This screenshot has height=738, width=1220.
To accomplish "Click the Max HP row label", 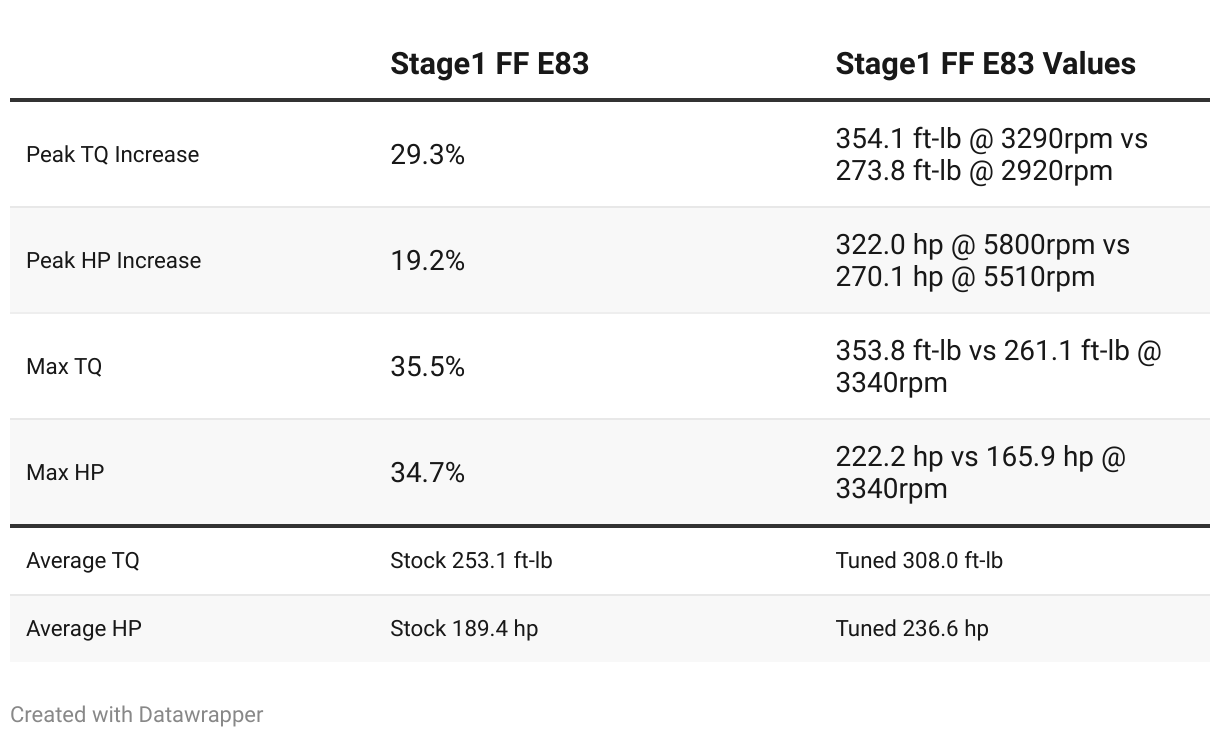I will click(x=65, y=473).
